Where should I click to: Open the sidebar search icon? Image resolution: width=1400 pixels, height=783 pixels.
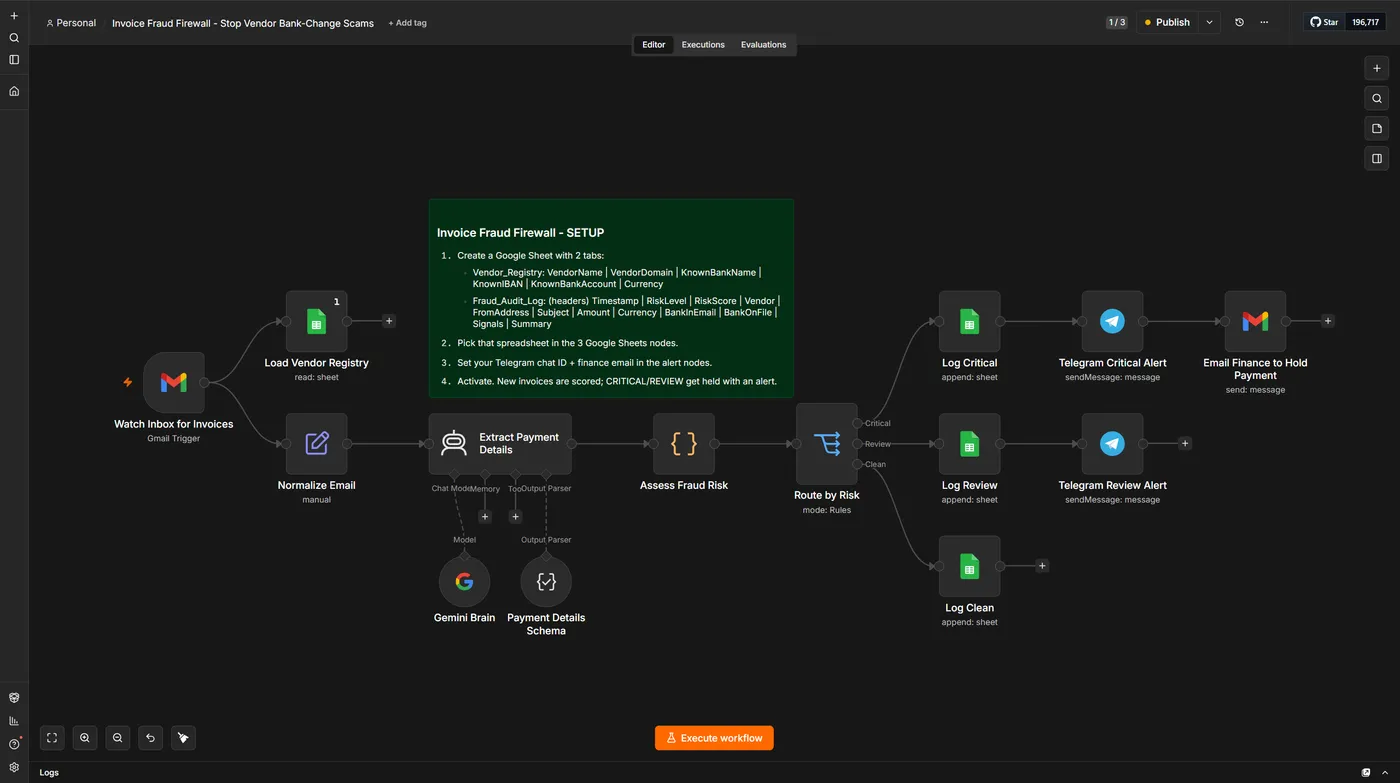14,38
